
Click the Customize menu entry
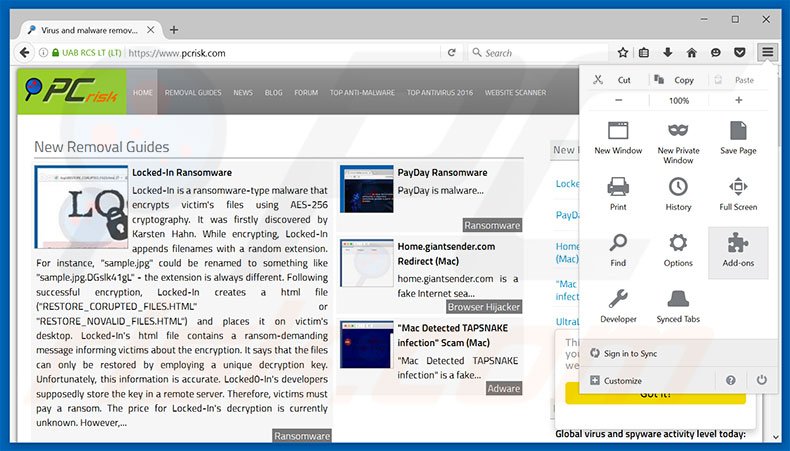tap(622, 381)
